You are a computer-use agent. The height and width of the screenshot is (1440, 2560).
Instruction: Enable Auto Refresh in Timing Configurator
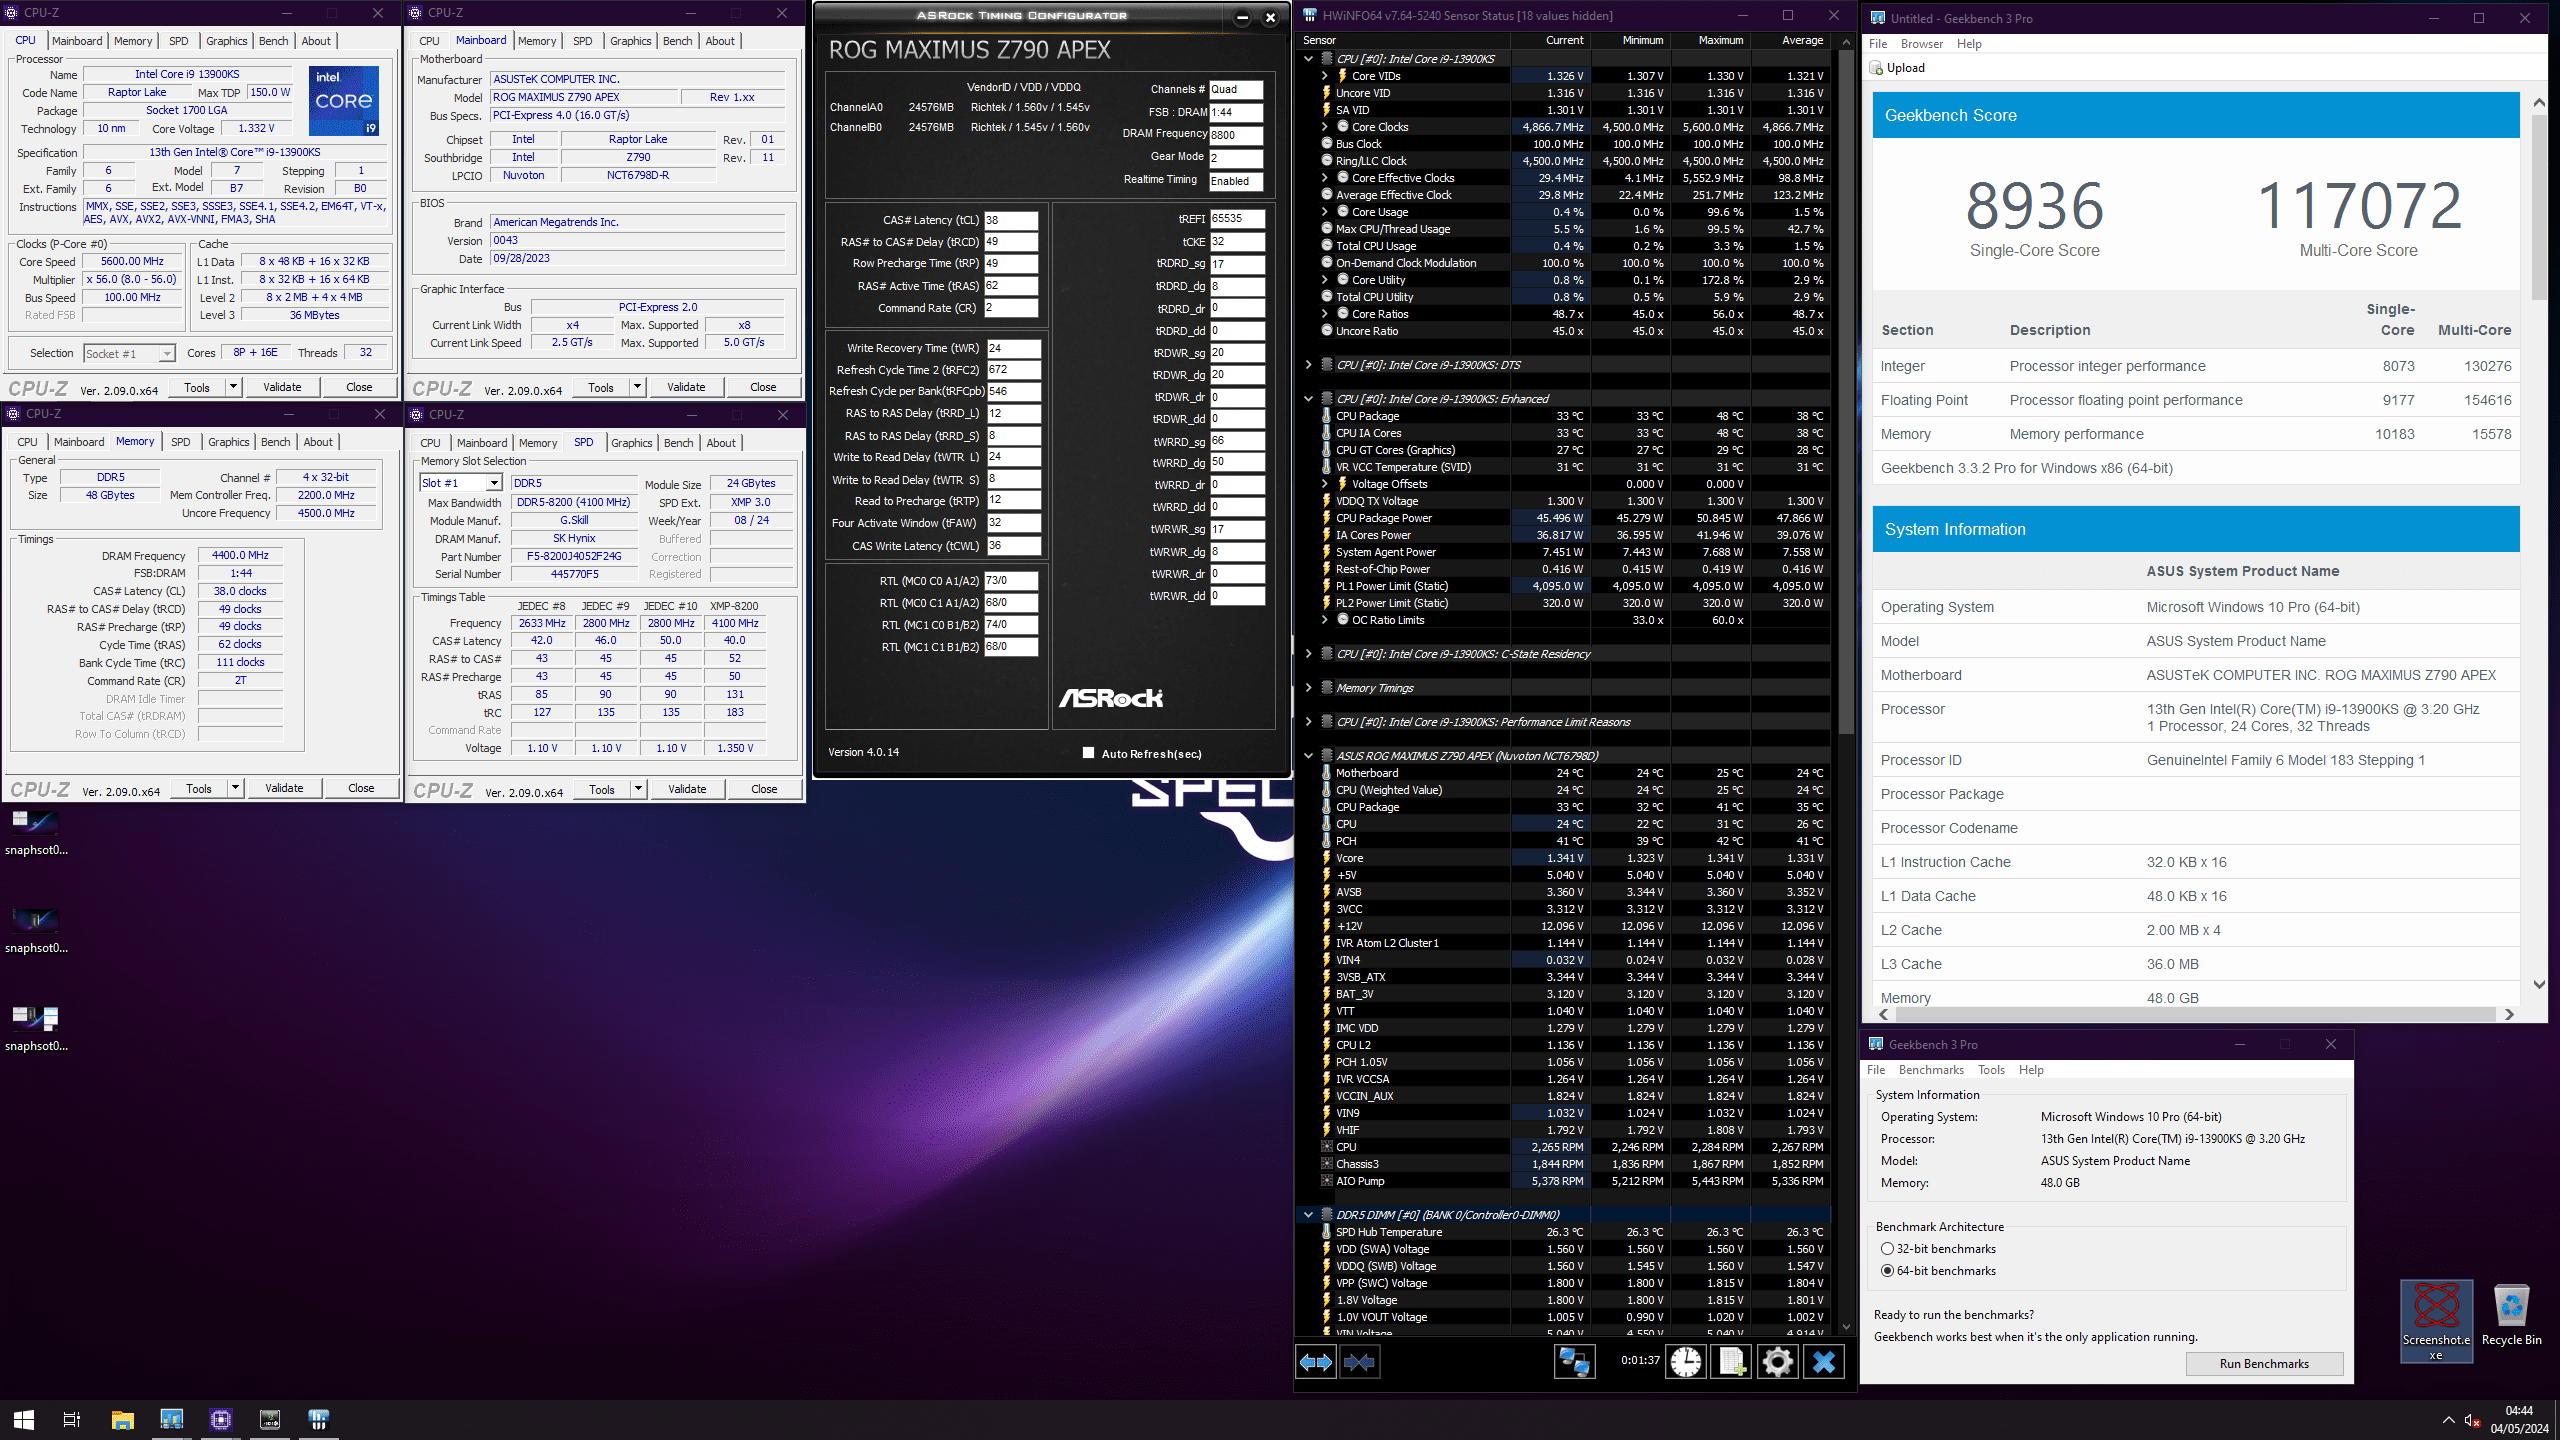1088,753
